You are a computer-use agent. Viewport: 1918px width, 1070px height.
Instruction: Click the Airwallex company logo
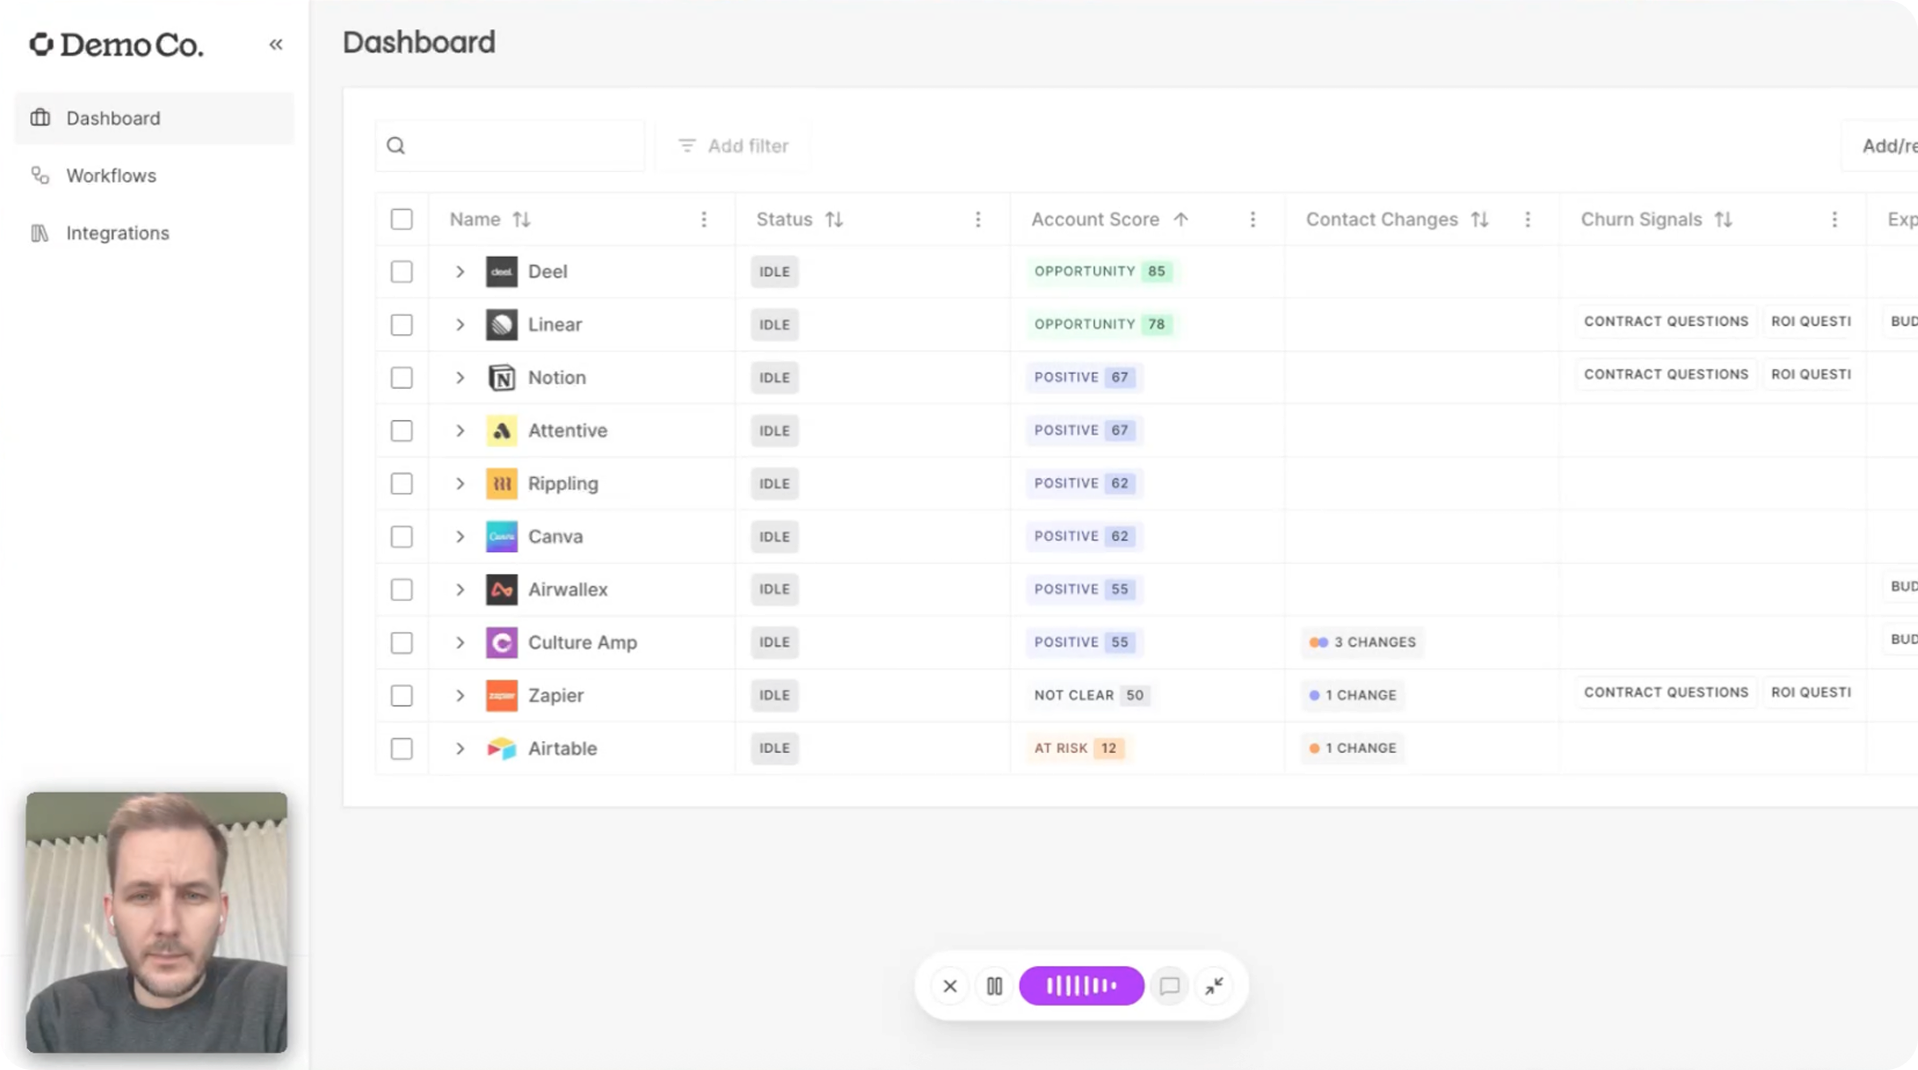(502, 590)
